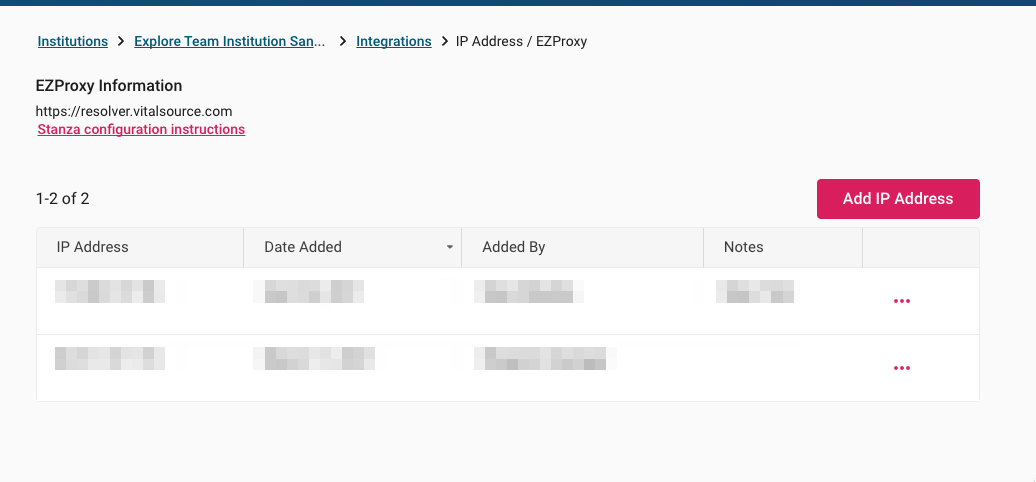Sort by the Added By column header
The image size is (1036, 482).
point(582,248)
